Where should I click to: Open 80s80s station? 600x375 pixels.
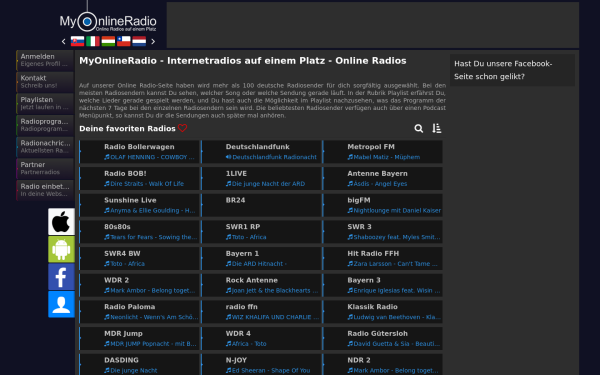click(x=139, y=232)
